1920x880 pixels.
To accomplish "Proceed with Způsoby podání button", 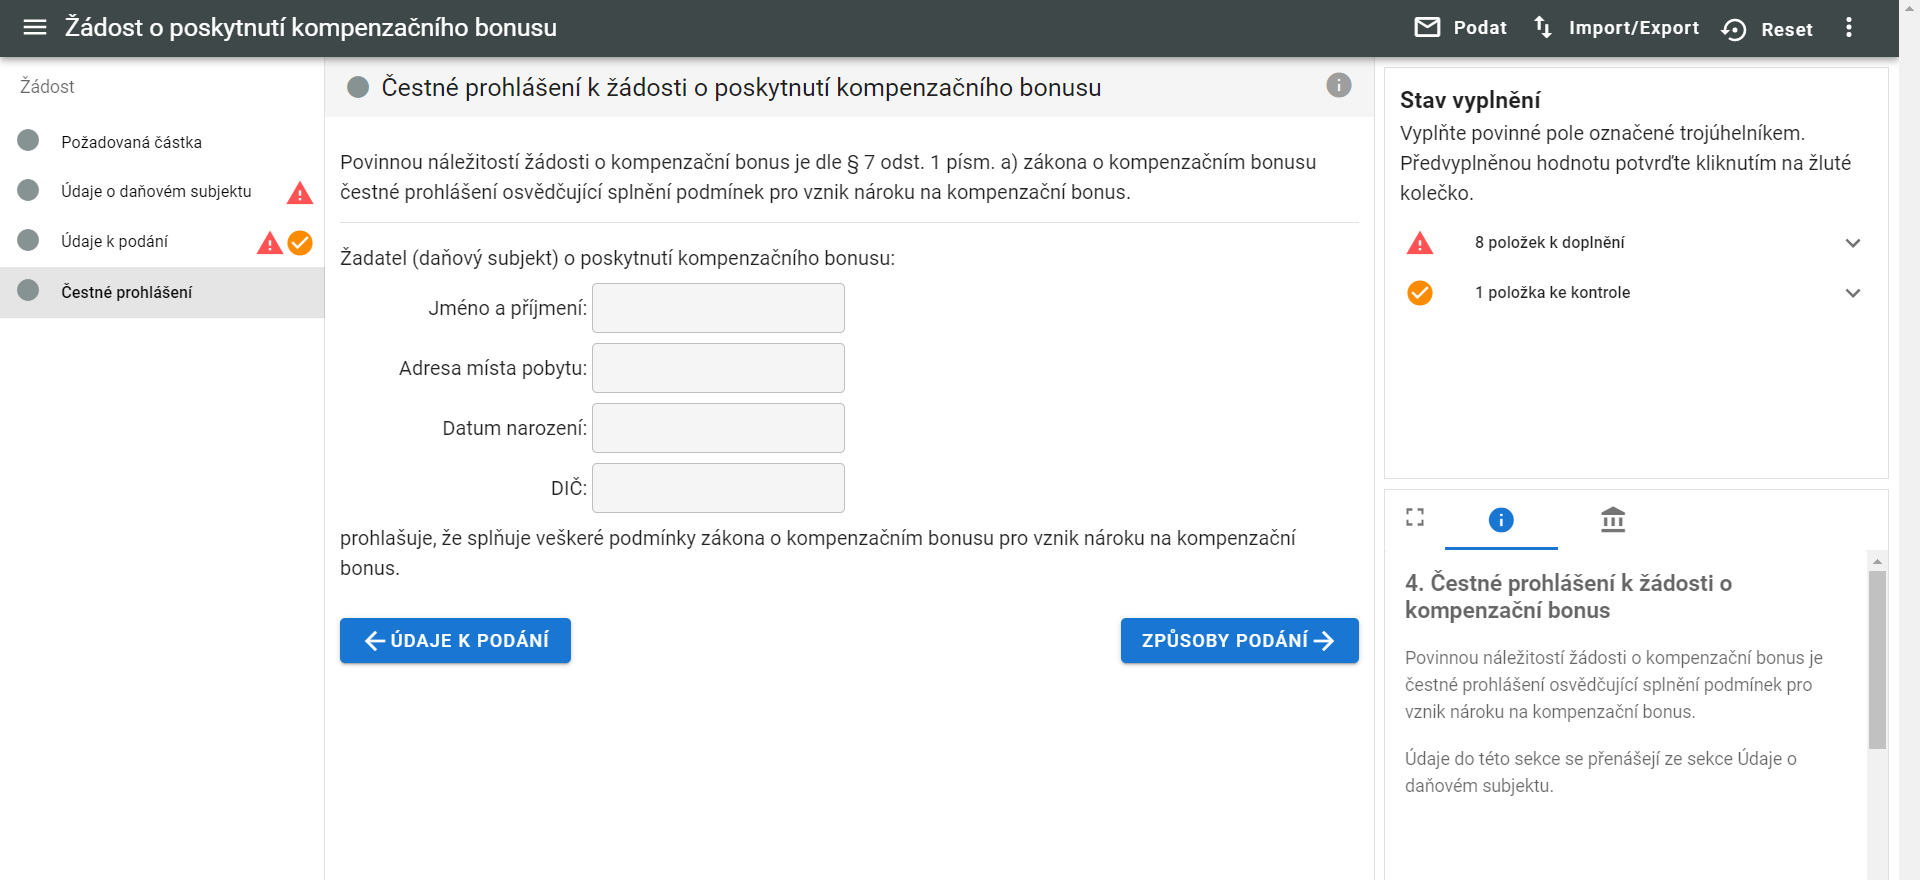I will click(x=1239, y=641).
